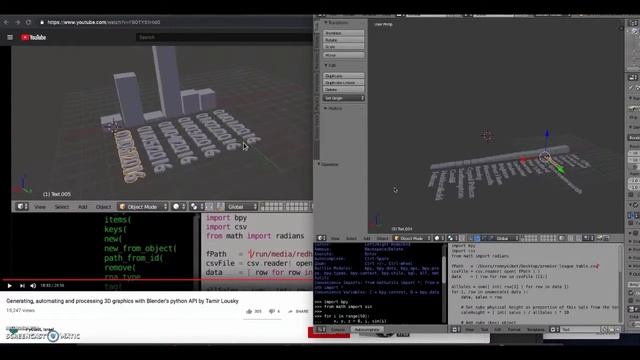Viewport: 640px width, 360px height.
Task: Open Global transform orientation dropdown in Blender
Action: tap(507, 238)
